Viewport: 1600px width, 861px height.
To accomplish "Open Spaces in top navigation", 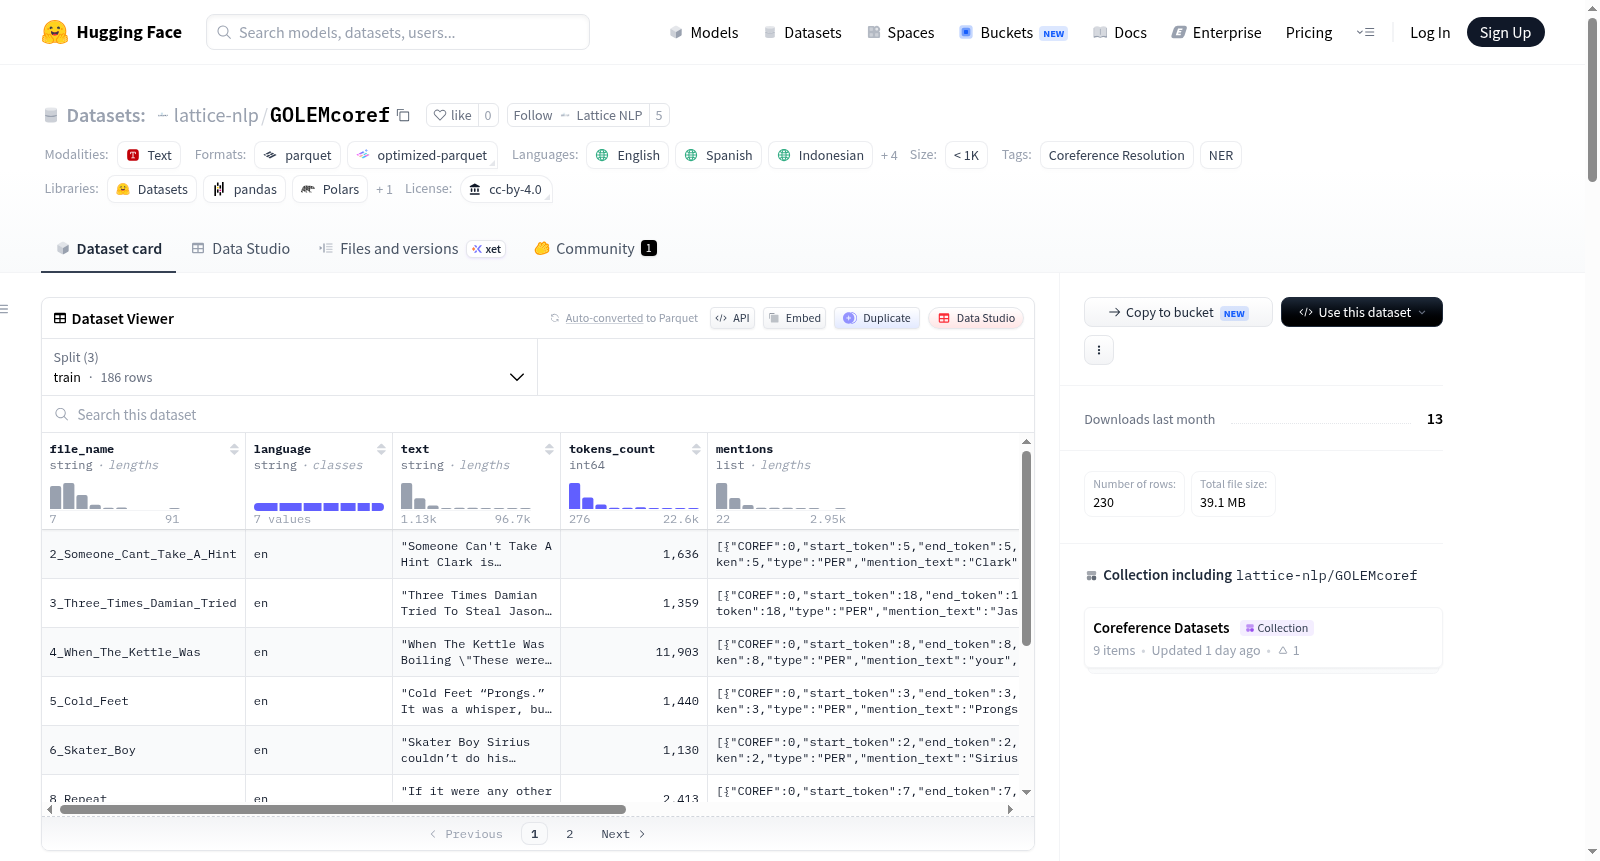I will pos(901,32).
